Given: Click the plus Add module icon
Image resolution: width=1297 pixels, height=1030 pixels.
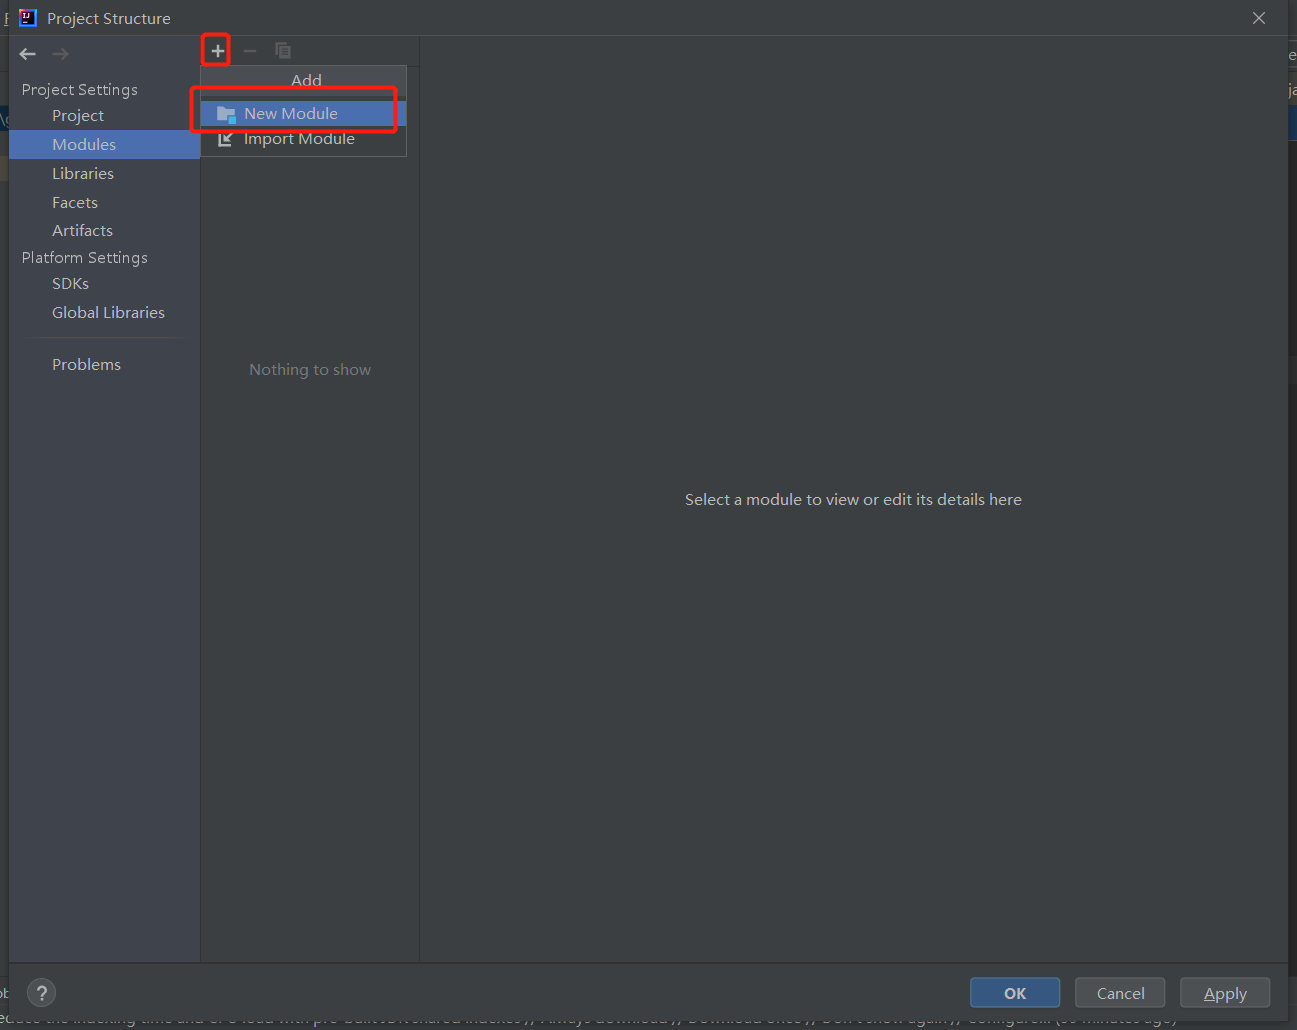Looking at the screenshot, I should [217, 51].
